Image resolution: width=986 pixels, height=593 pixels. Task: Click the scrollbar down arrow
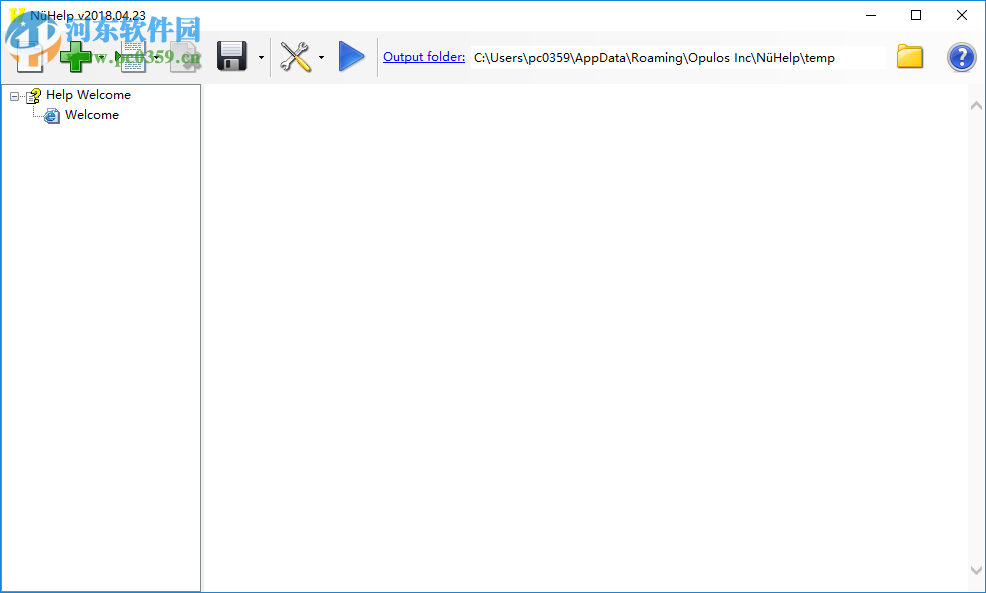point(976,570)
